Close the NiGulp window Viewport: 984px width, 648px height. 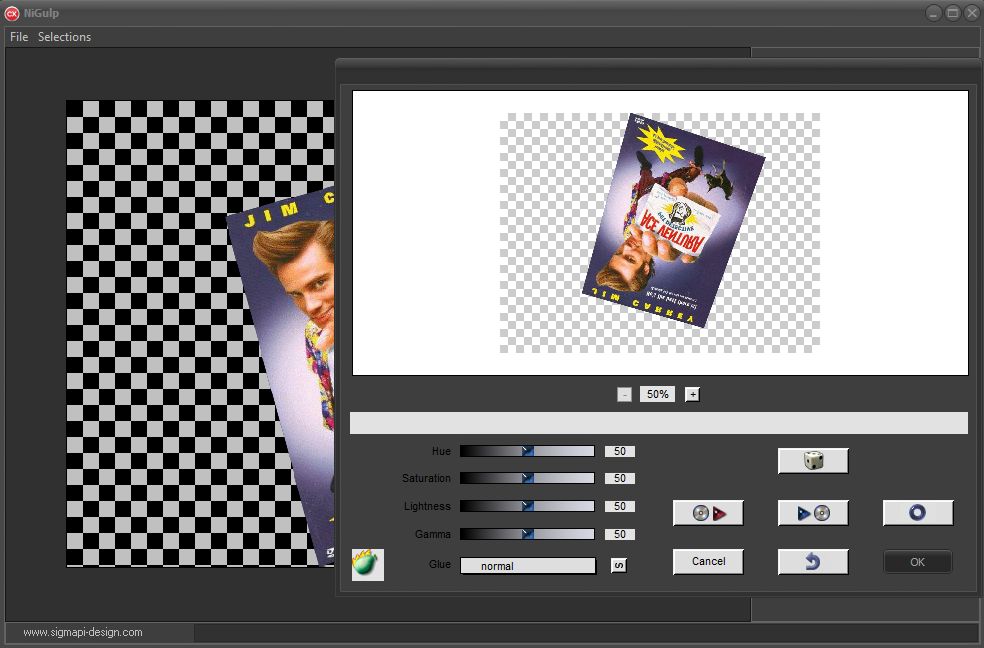pyautogui.click(x=971, y=13)
